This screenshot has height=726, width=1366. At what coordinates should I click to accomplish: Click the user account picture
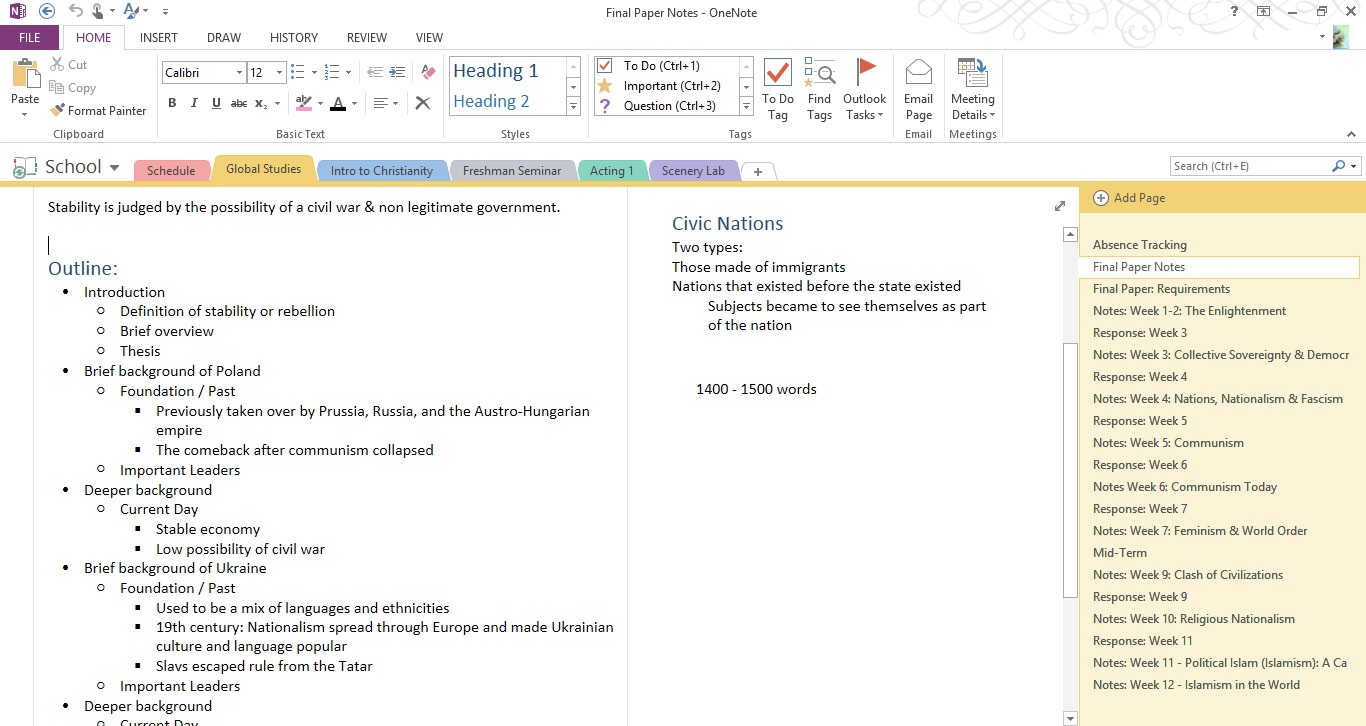click(x=1342, y=37)
